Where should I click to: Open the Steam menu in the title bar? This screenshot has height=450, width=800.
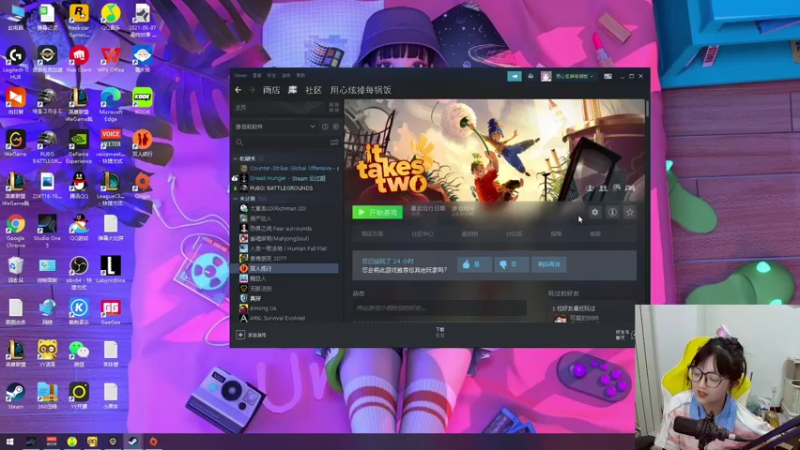pos(240,76)
